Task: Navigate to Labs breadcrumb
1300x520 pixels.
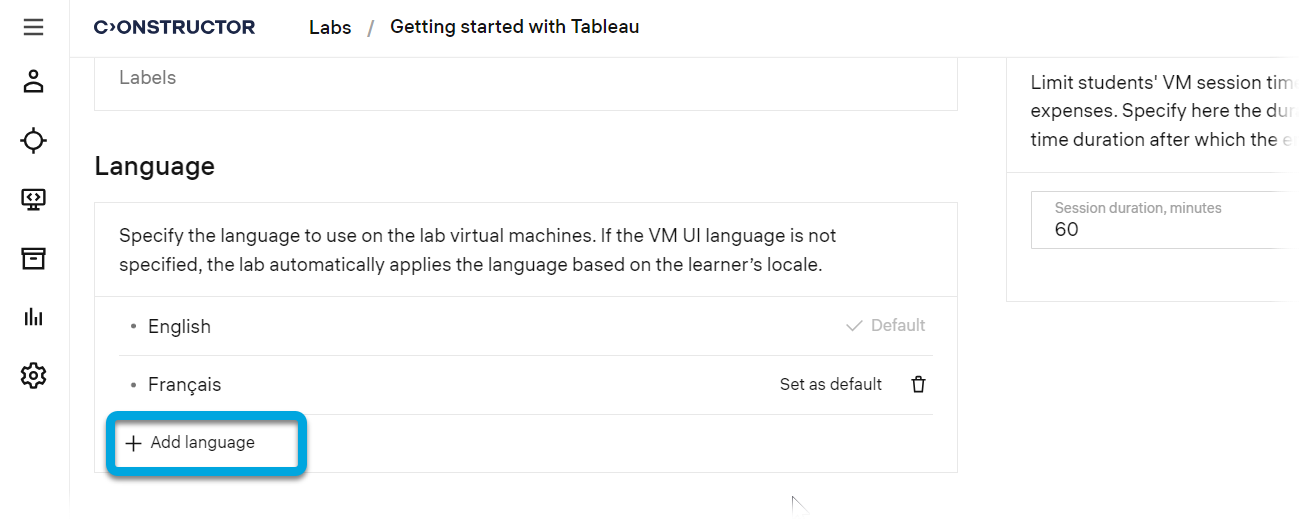Action: coord(330,28)
